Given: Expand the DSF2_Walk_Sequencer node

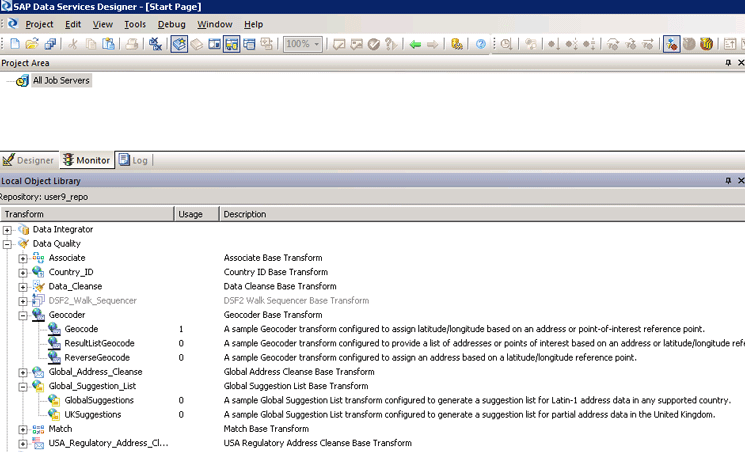Looking at the screenshot, I should [x=23, y=301].
